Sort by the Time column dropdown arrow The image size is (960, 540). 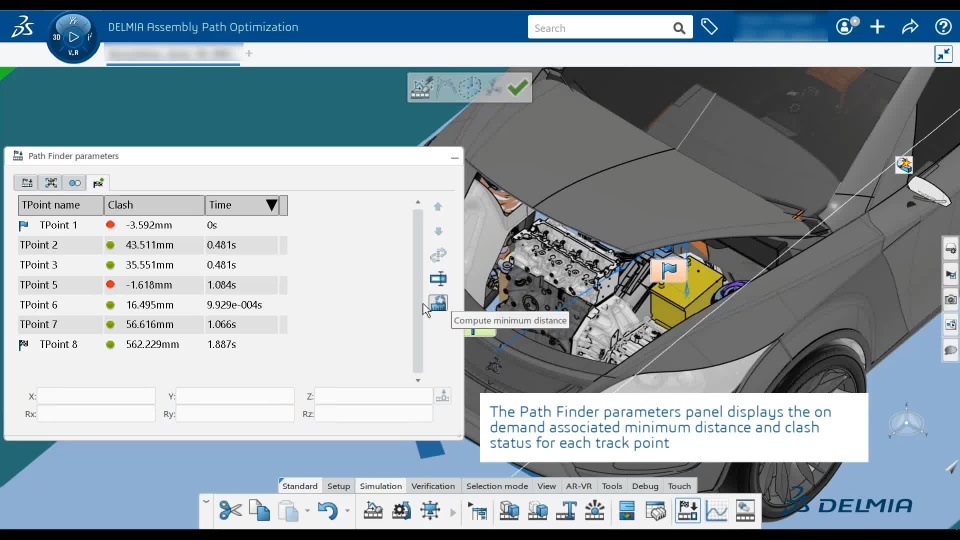(x=271, y=205)
